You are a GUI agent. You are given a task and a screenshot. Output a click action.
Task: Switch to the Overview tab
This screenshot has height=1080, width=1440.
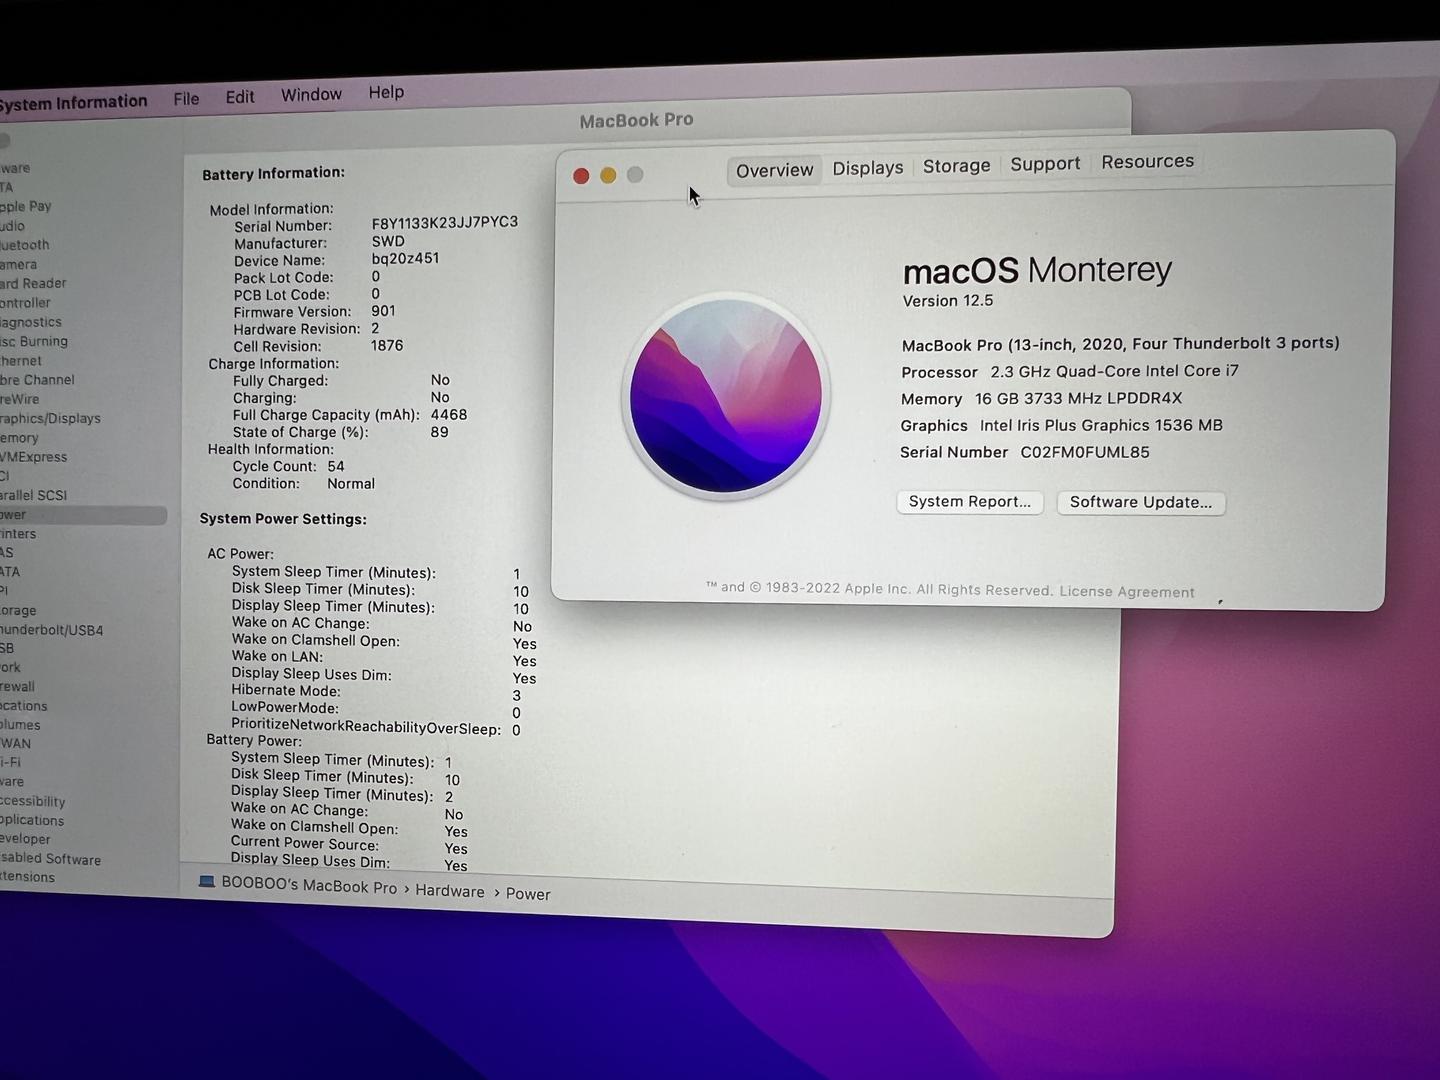pos(775,171)
